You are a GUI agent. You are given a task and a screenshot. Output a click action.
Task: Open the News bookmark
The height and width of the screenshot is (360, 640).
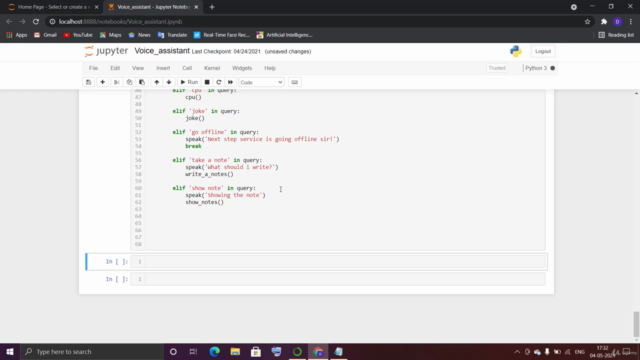(x=140, y=35)
